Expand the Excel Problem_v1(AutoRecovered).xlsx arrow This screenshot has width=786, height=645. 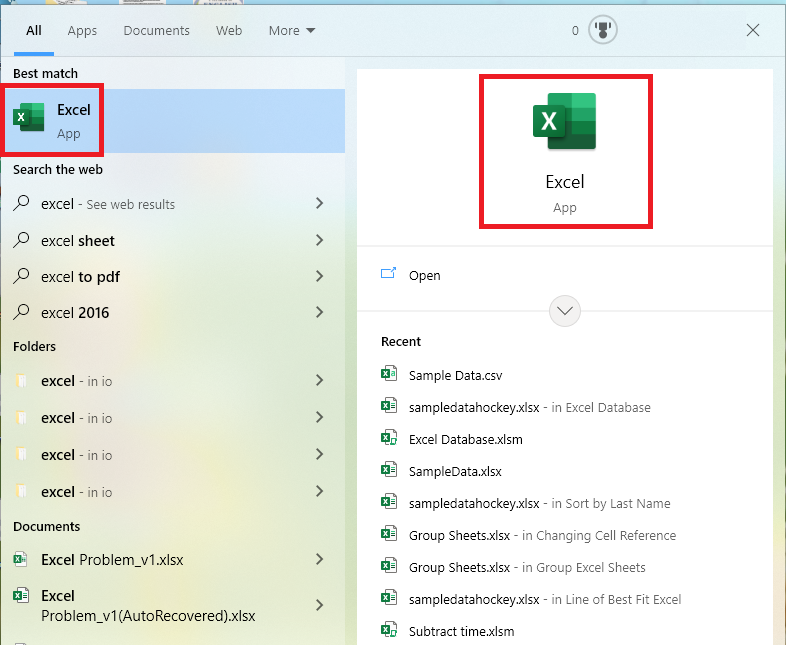pyautogui.click(x=319, y=605)
